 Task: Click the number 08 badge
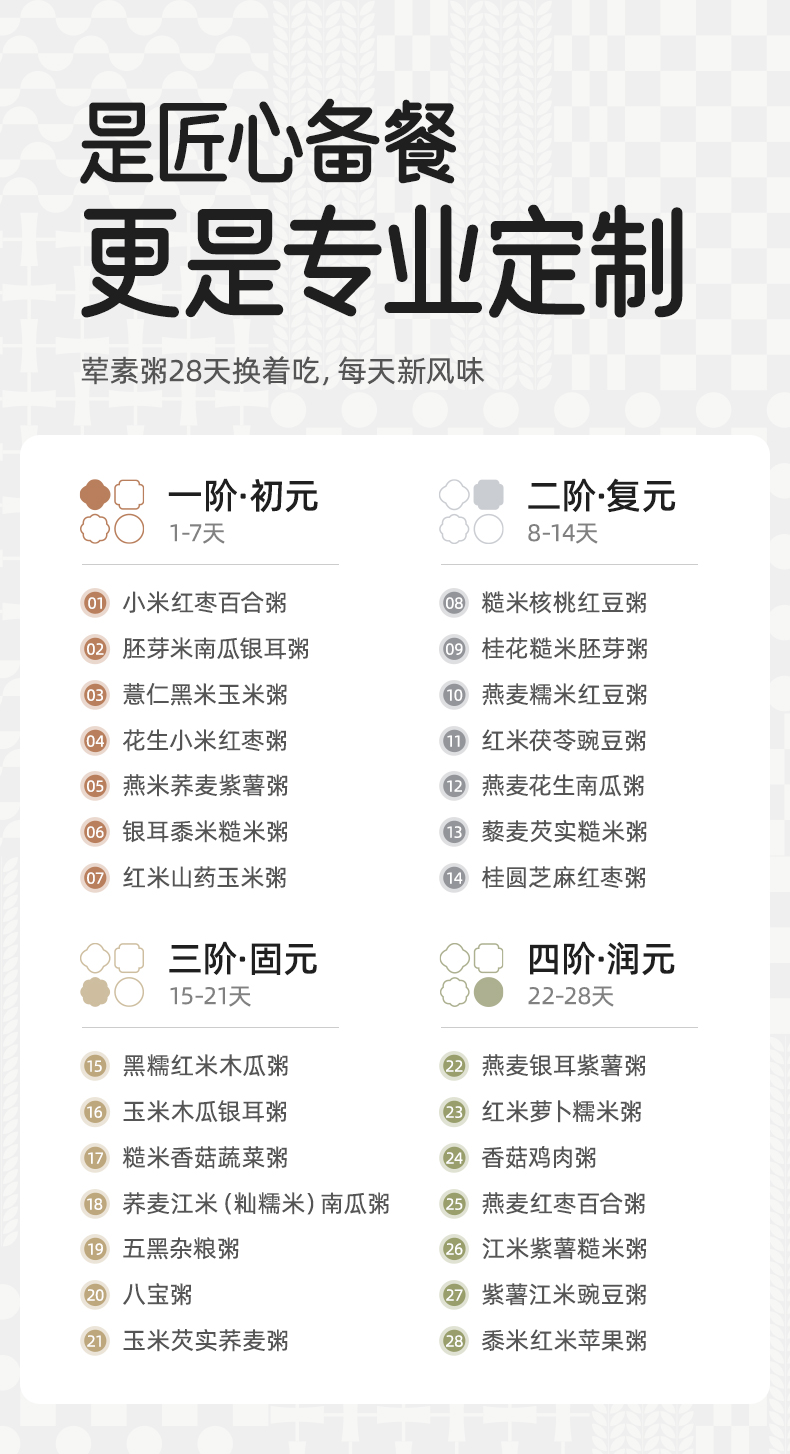tap(454, 603)
